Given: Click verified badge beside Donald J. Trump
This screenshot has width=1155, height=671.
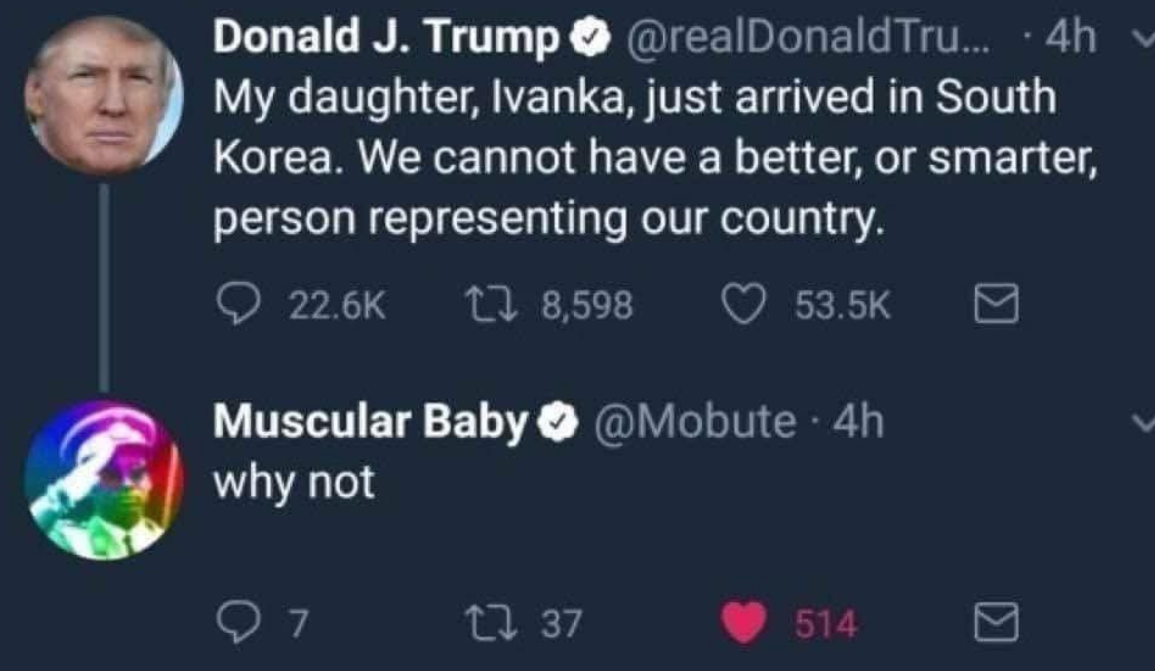Looking at the screenshot, I should (x=588, y=41).
